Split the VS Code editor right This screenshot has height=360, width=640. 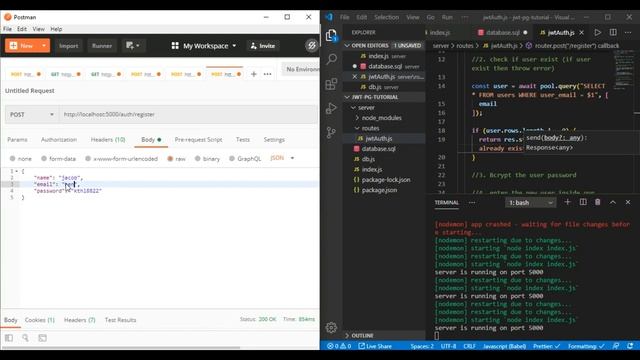(613, 32)
